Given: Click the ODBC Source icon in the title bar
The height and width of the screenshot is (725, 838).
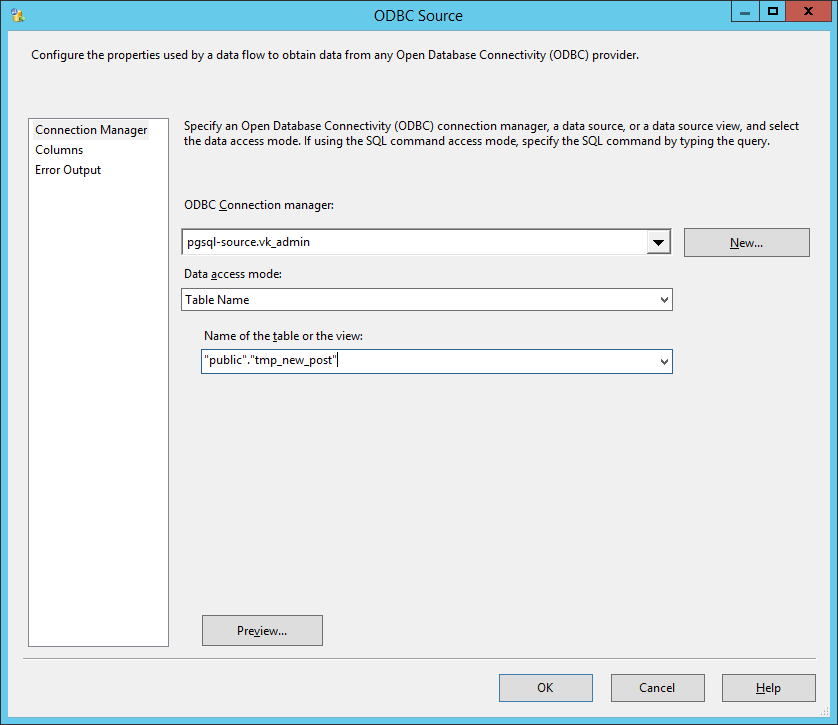Looking at the screenshot, I should click(16, 14).
